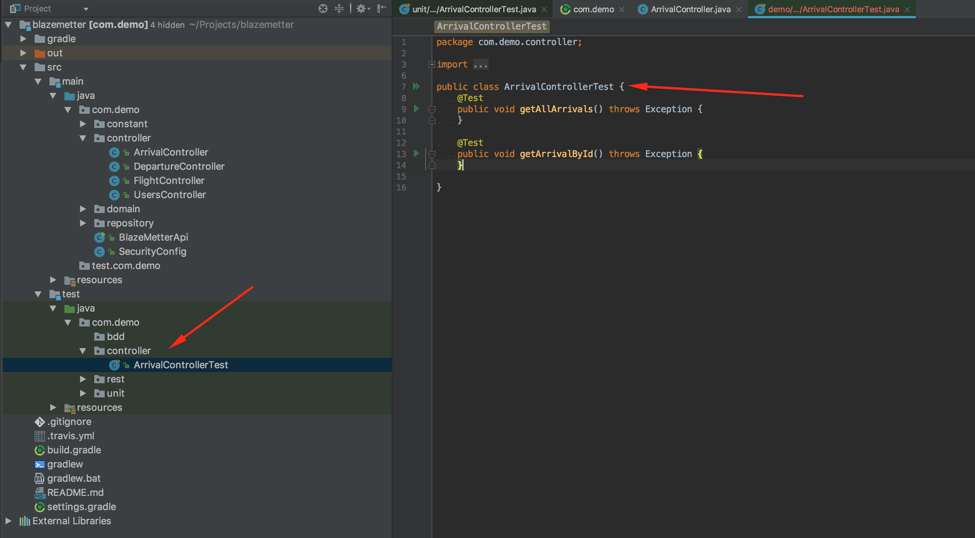This screenshot has width=975, height=538.
Task: Collapse the test controller folder
Action: click(x=83, y=351)
